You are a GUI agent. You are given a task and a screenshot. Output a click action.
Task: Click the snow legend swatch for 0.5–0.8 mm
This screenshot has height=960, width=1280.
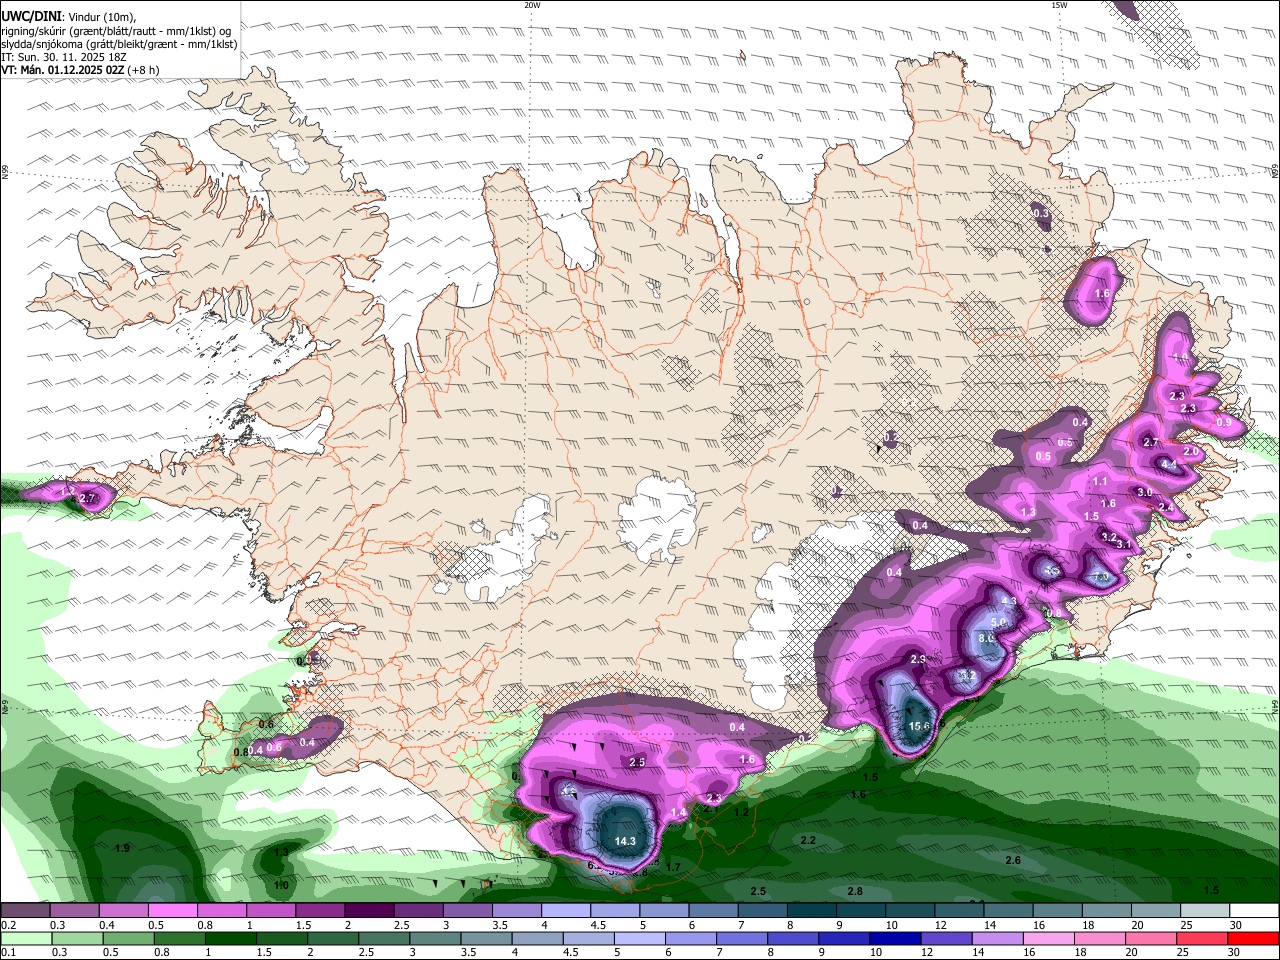tap(172, 911)
